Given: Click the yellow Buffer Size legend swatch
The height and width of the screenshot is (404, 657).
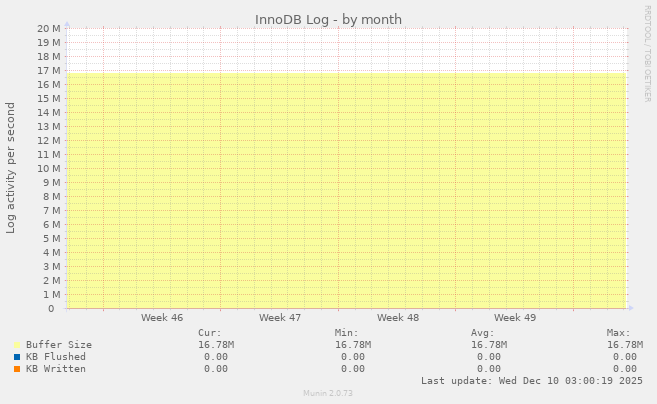Looking at the screenshot, I should [x=17, y=345].
